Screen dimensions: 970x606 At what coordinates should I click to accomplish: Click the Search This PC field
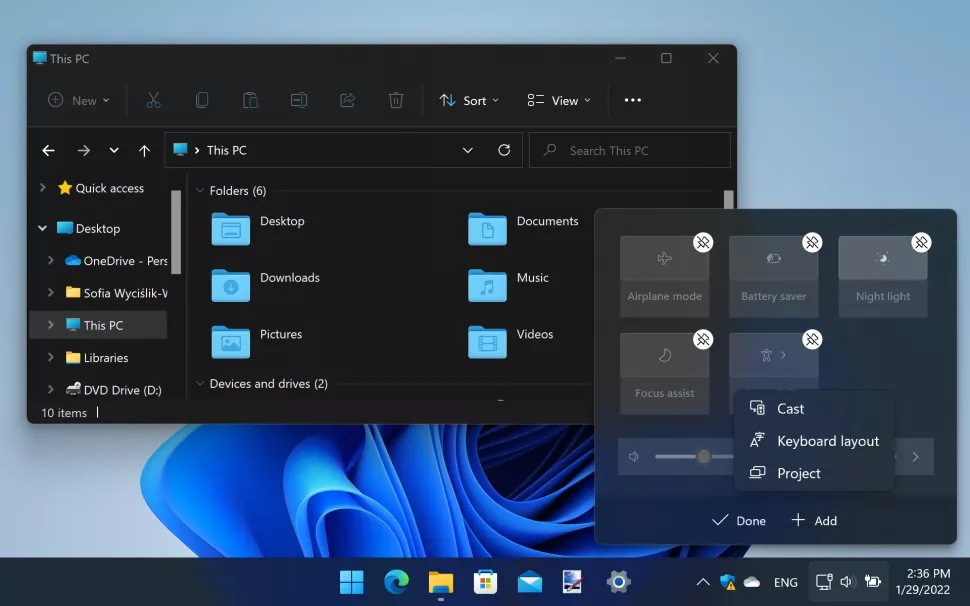[x=630, y=150]
